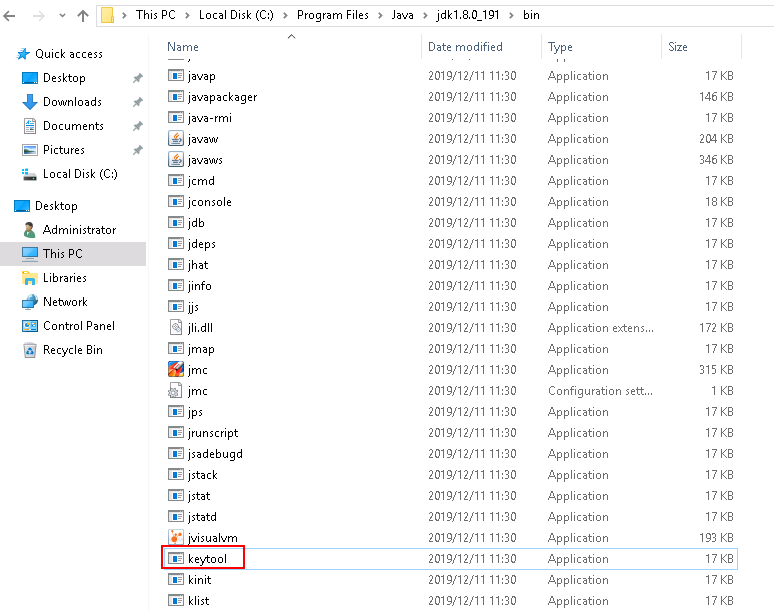Open pinned Desktop under Quick access
This screenshot has height=612, width=774.
click(x=64, y=78)
